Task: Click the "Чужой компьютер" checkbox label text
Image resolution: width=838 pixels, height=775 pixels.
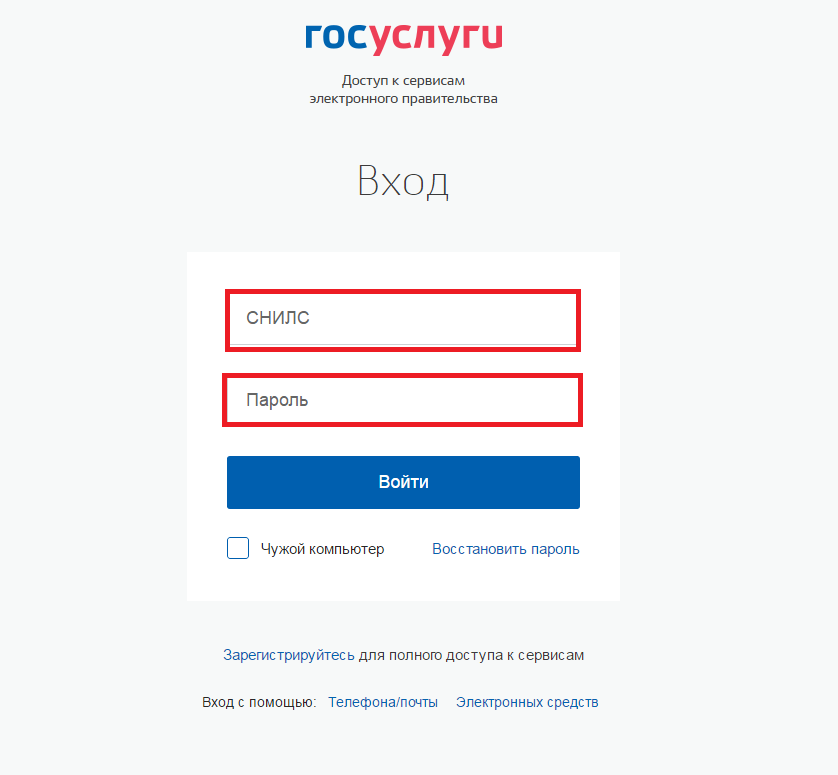Action: 322,549
